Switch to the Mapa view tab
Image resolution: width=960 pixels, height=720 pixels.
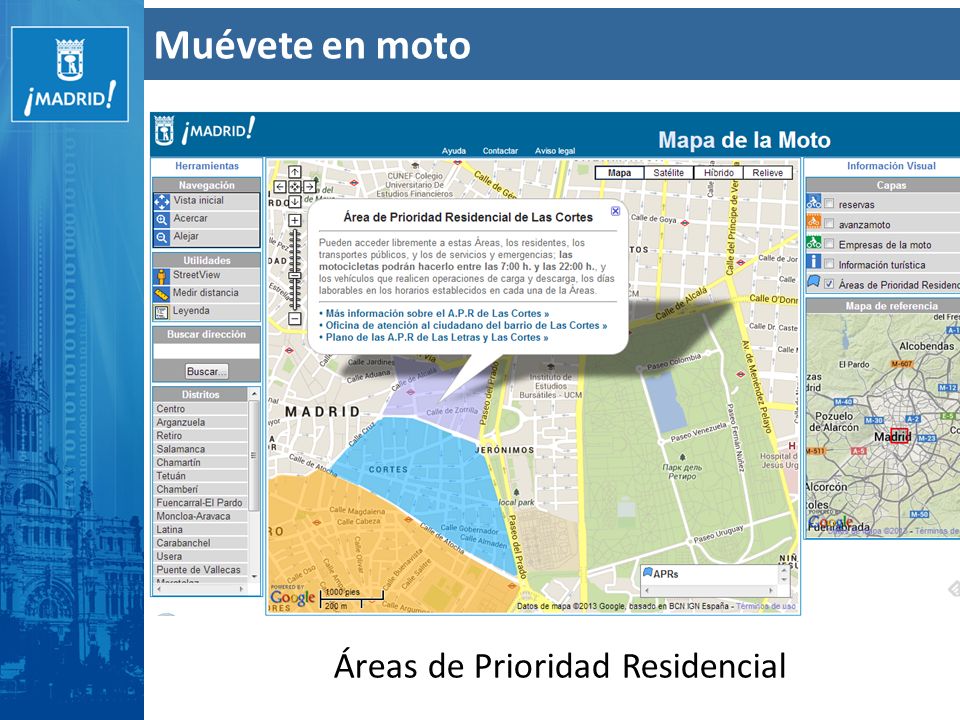pyautogui.click(x=620, y=173)
